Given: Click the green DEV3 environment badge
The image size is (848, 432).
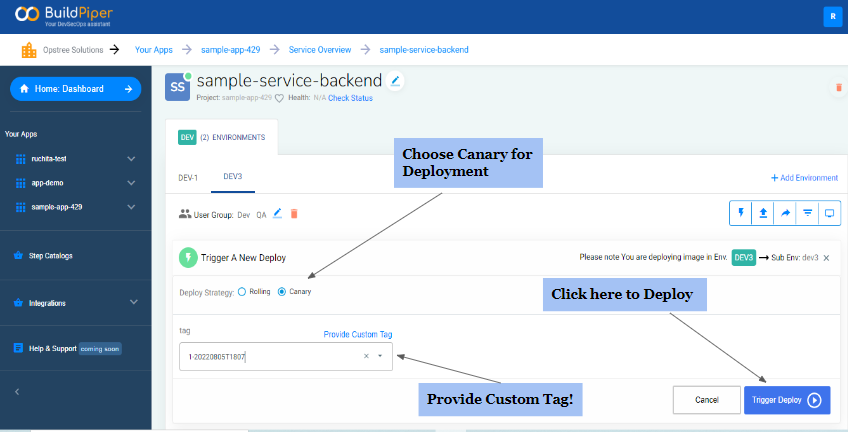Looking at the screenshot, I should [x=744, y=258].
